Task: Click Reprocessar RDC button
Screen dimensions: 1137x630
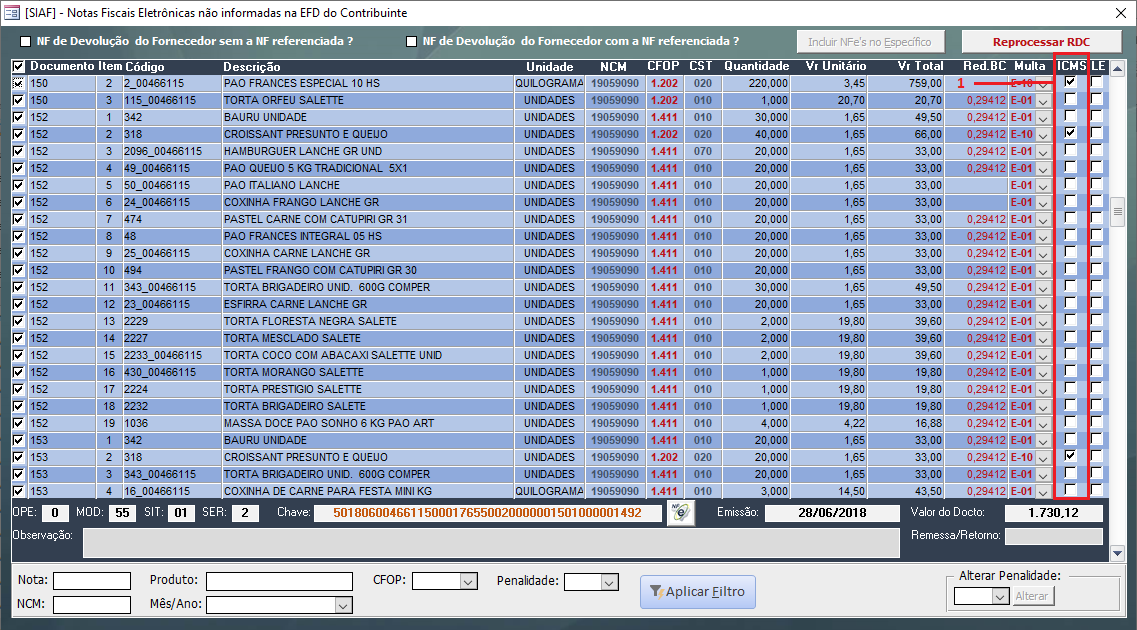Action: click(x=1041, y=42)
